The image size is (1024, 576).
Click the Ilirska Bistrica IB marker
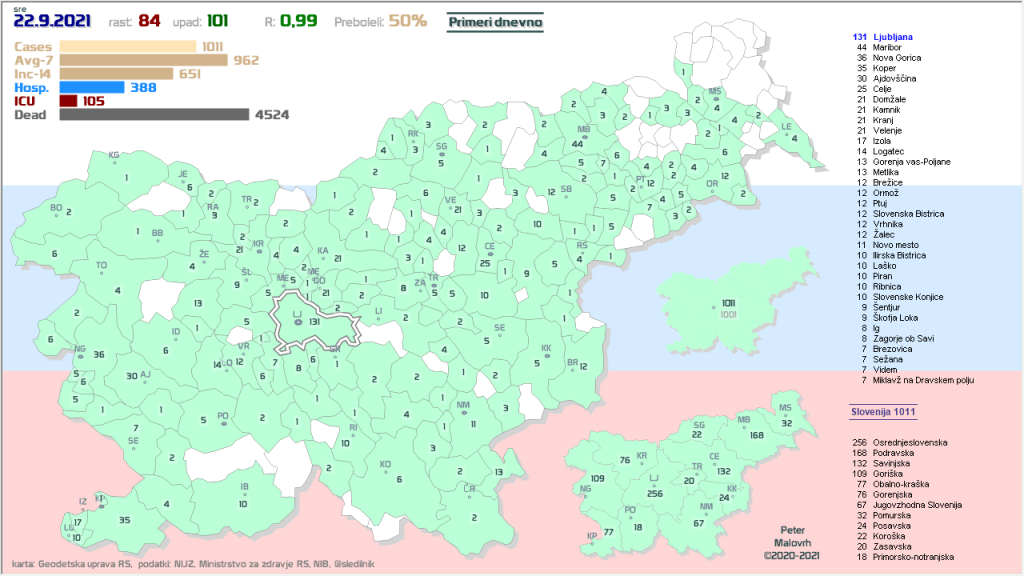coord(244,494)
